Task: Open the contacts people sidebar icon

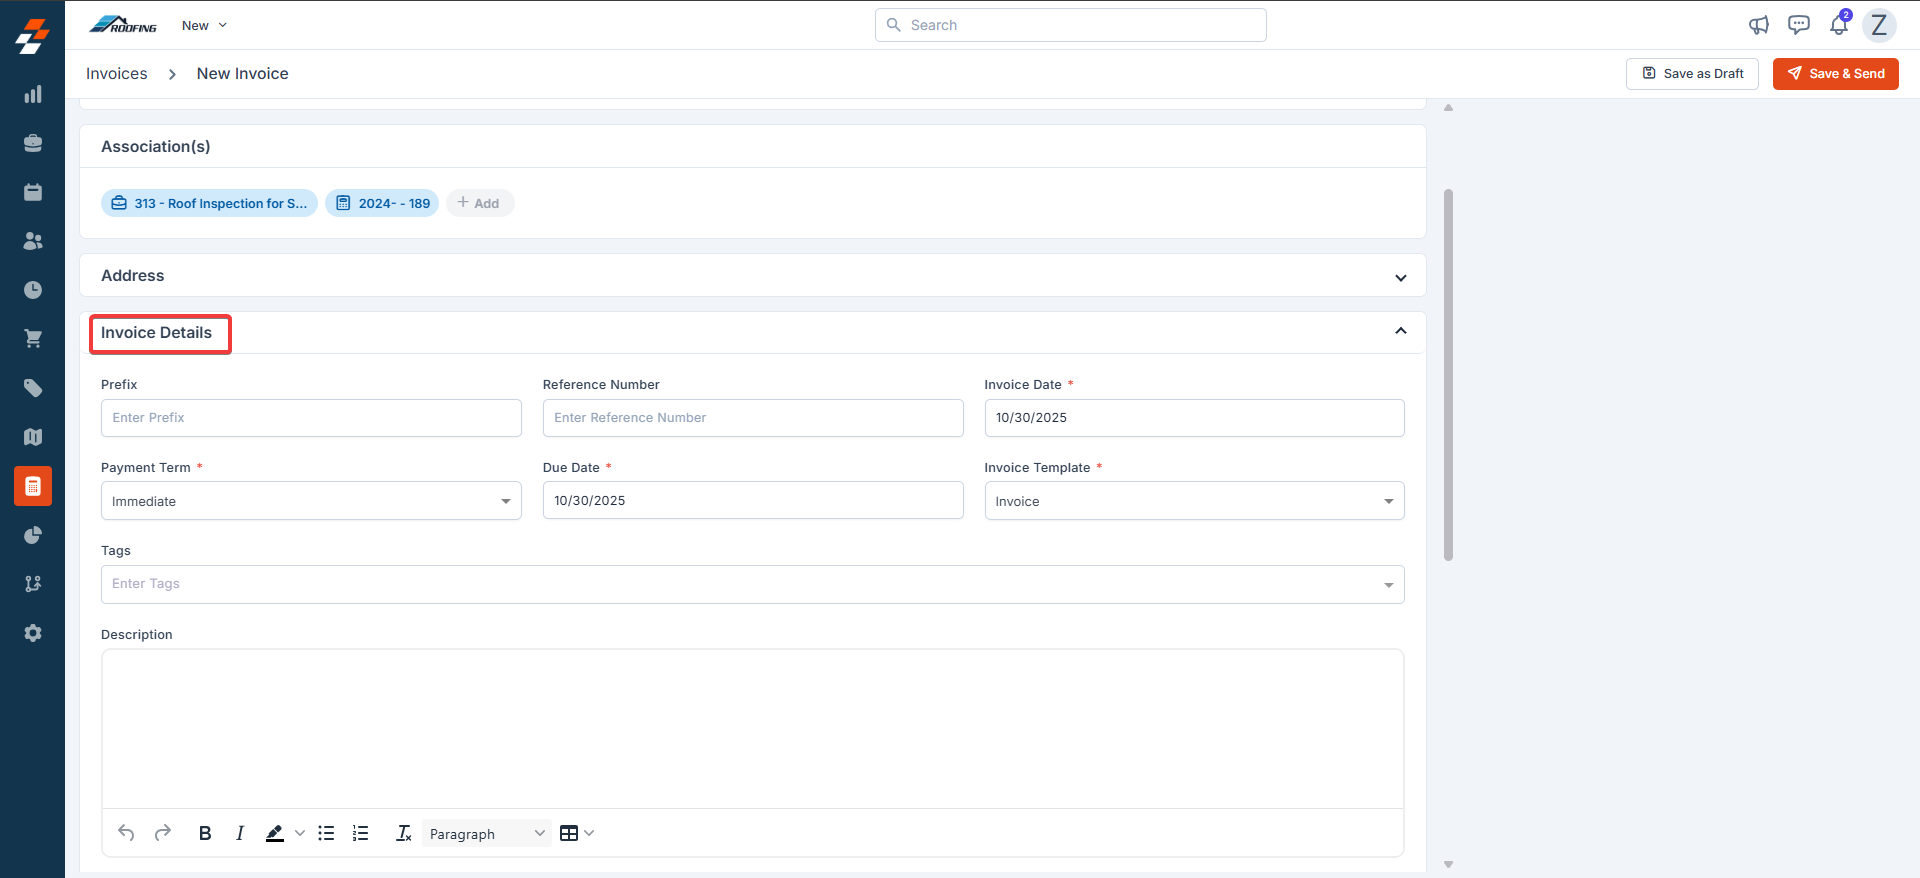Action: (33, 241)
